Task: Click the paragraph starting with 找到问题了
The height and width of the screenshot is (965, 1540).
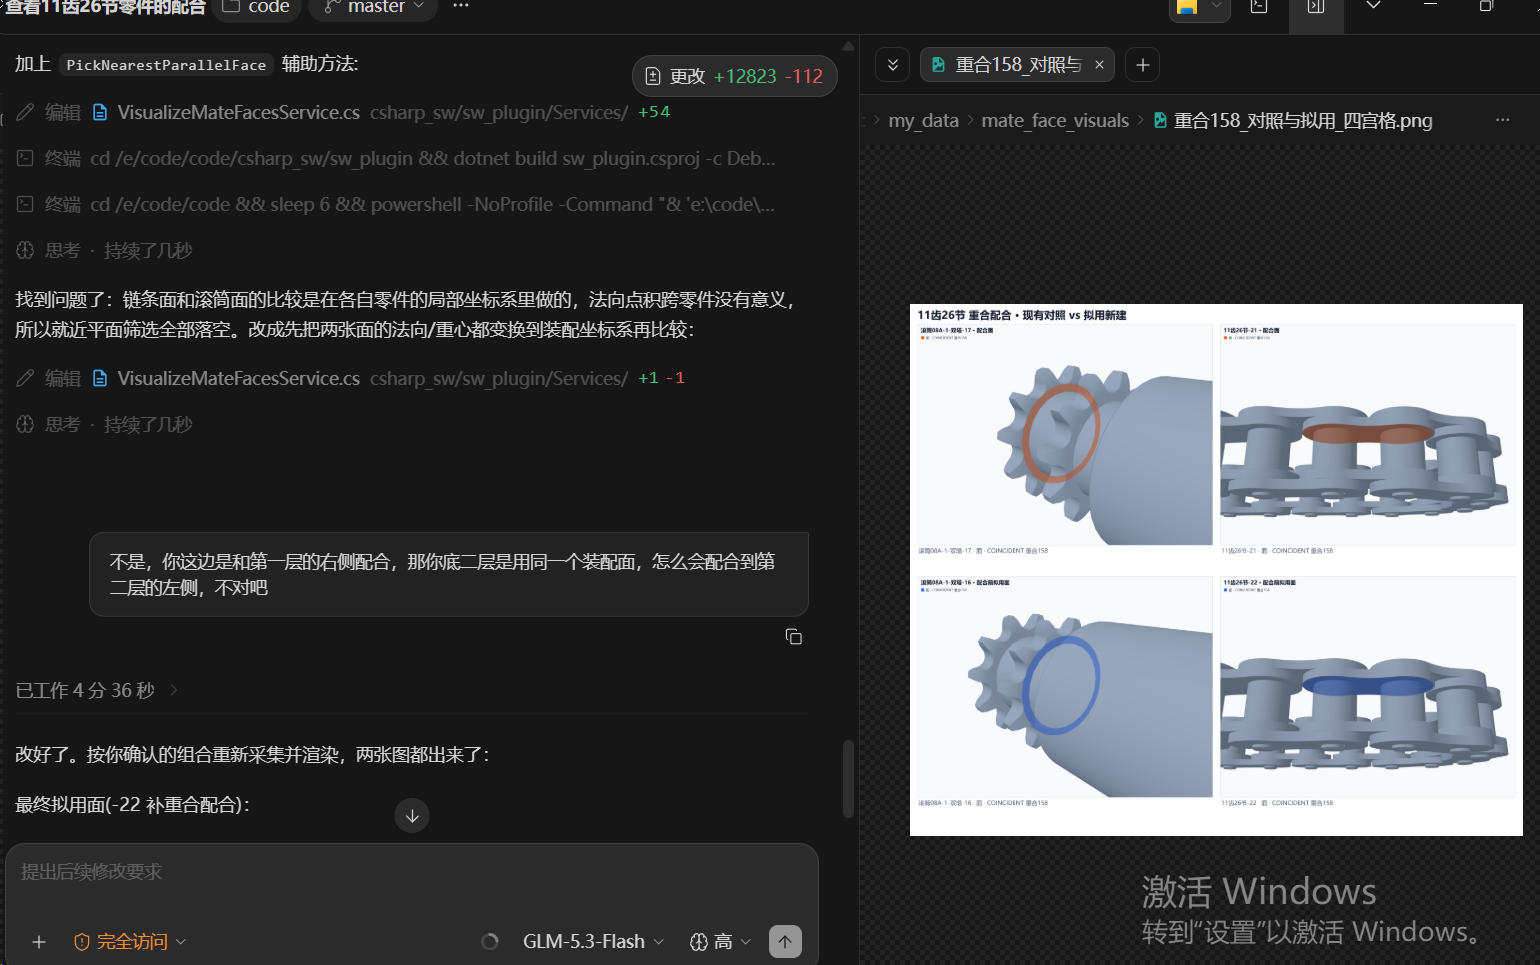Action: pyautogui.click(x=406, y=315)
